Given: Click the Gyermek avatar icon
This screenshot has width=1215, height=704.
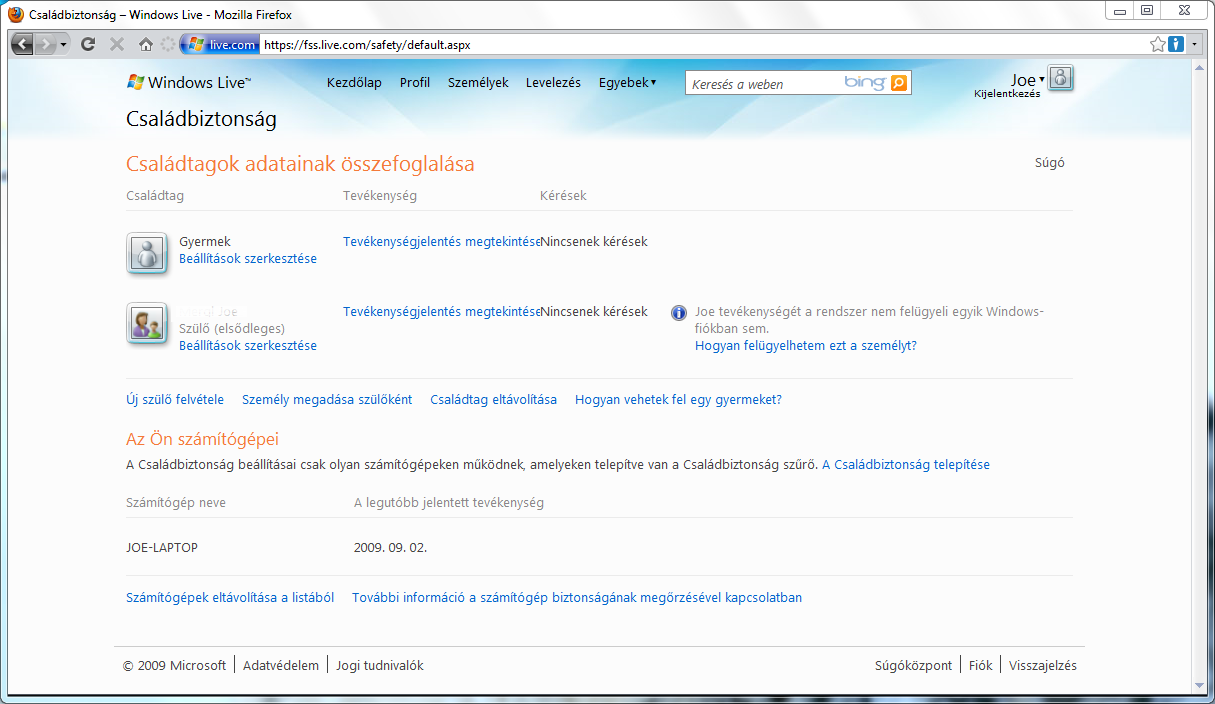Looking at the screenshot, I should click(147, 253).
